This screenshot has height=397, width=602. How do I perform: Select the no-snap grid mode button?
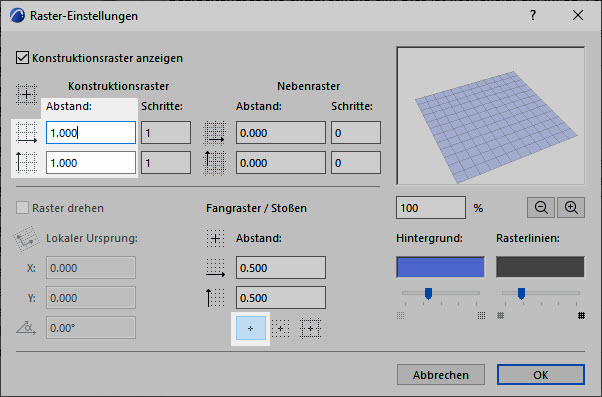coord(251,328)
